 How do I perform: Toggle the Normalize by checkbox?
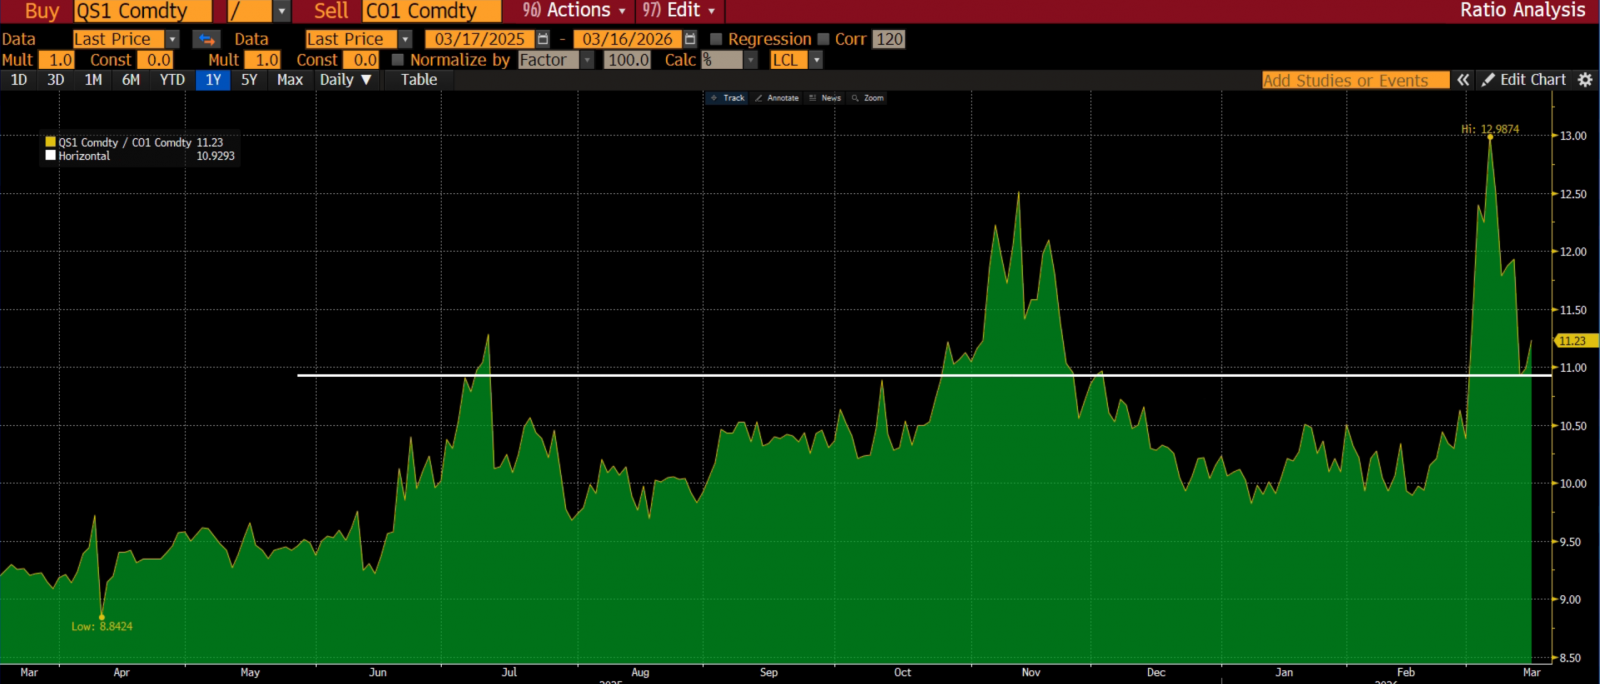coord(397,60)
